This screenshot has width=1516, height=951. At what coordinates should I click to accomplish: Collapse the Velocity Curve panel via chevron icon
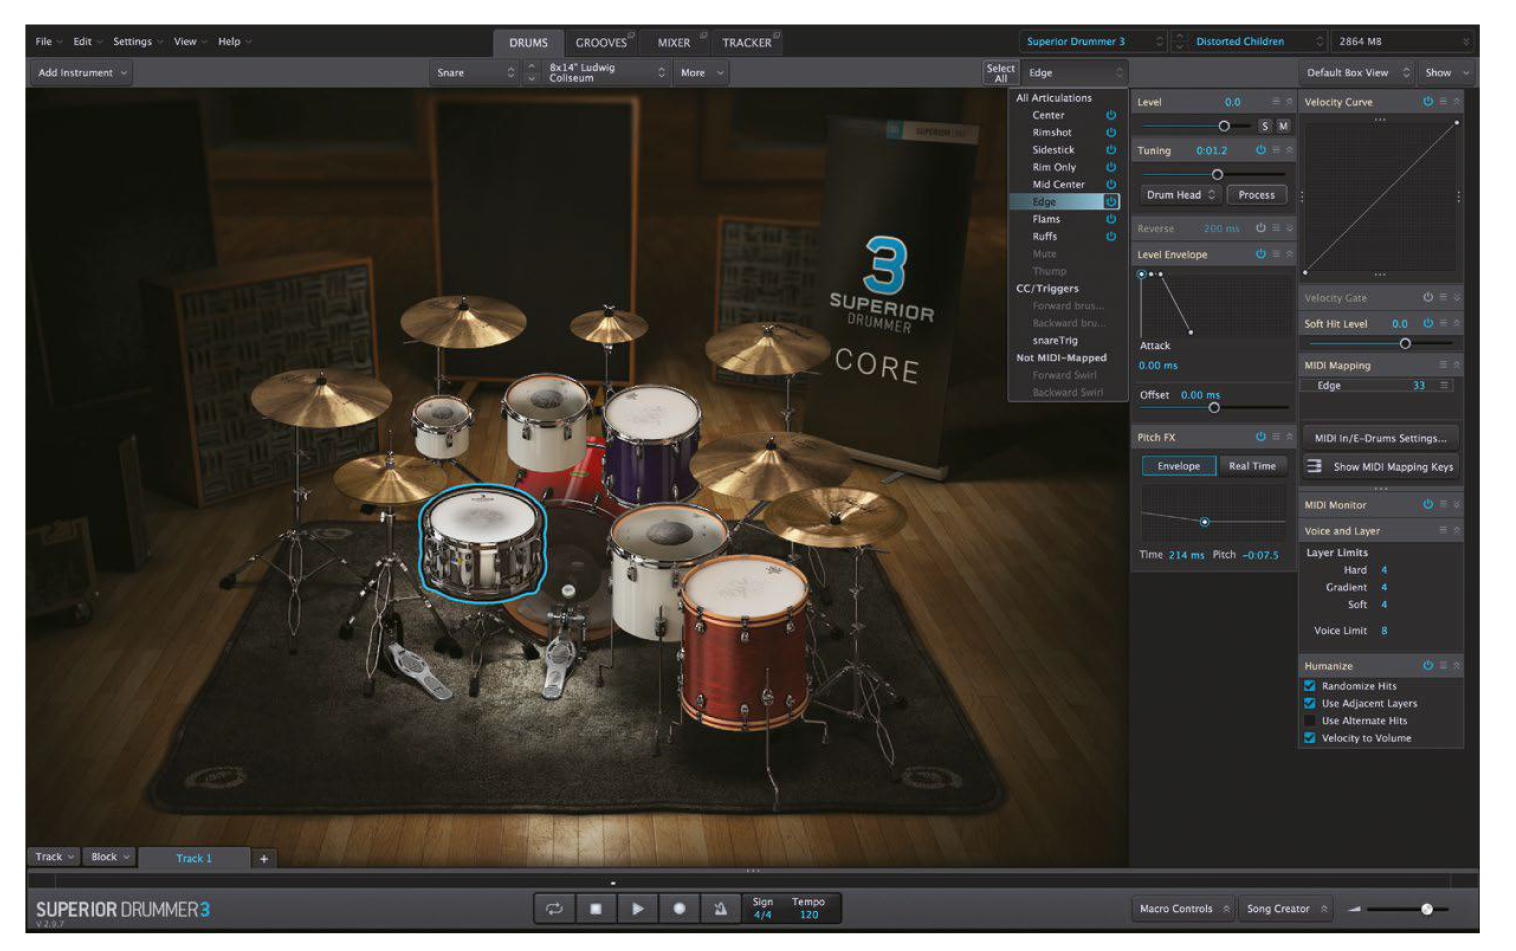pyautogui.click(x=1456, y=101)
